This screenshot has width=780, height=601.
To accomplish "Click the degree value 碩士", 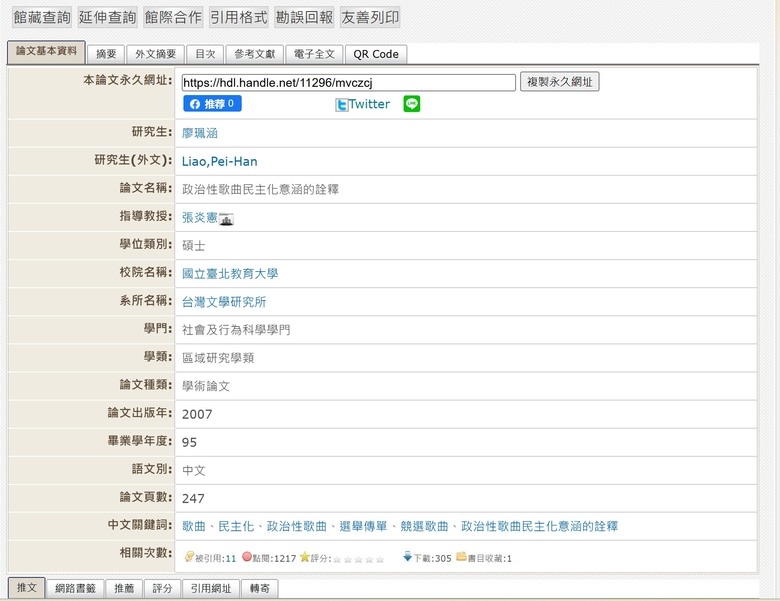I will [x=194, y=246].
